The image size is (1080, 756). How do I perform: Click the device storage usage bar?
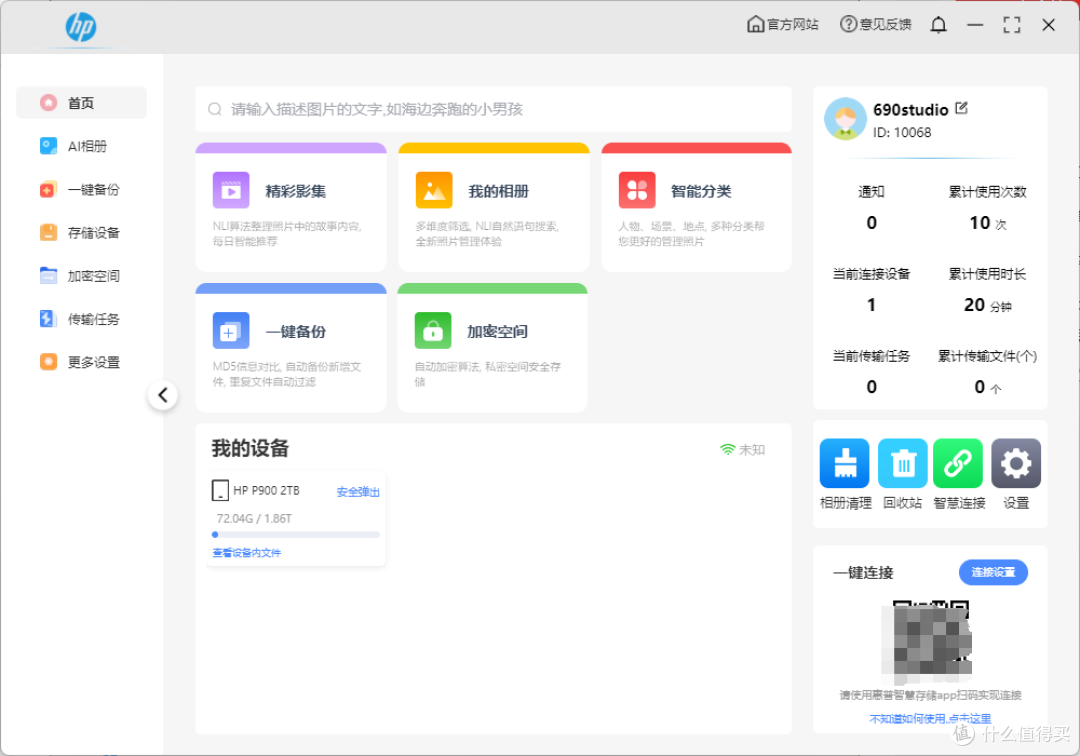point(295,534)
